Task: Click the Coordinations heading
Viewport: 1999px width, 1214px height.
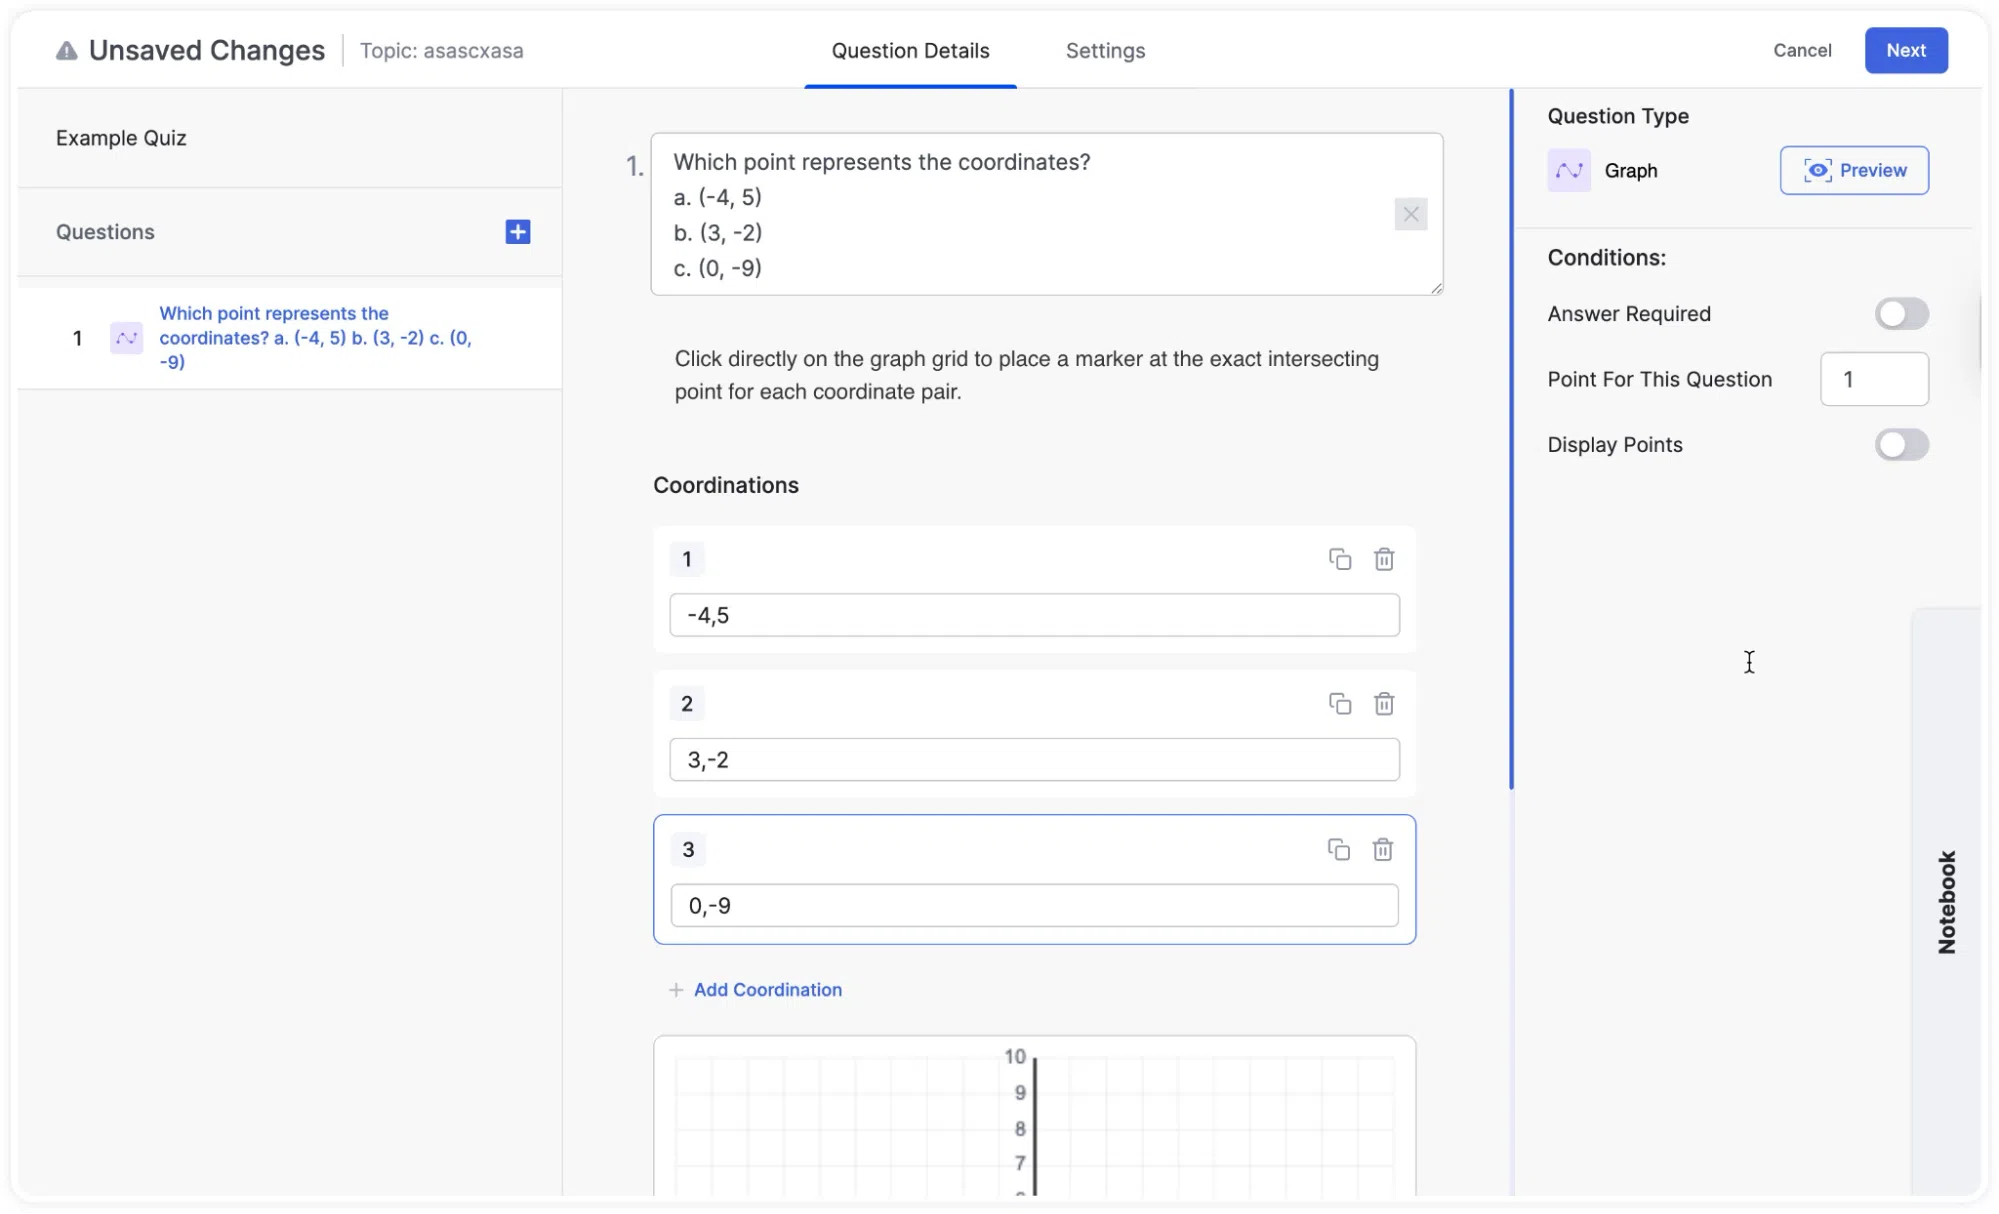Action: pos(725,485)
